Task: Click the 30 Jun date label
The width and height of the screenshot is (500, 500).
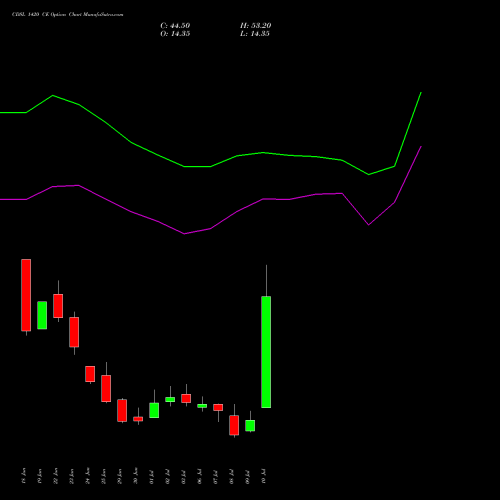Action: coord(136,476)
